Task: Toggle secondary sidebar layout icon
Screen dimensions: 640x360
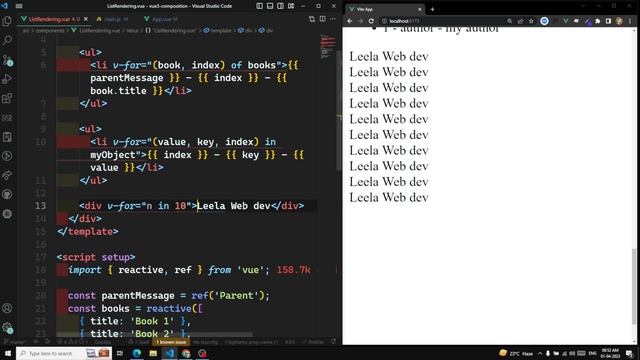Action: (x=280, y=6)
